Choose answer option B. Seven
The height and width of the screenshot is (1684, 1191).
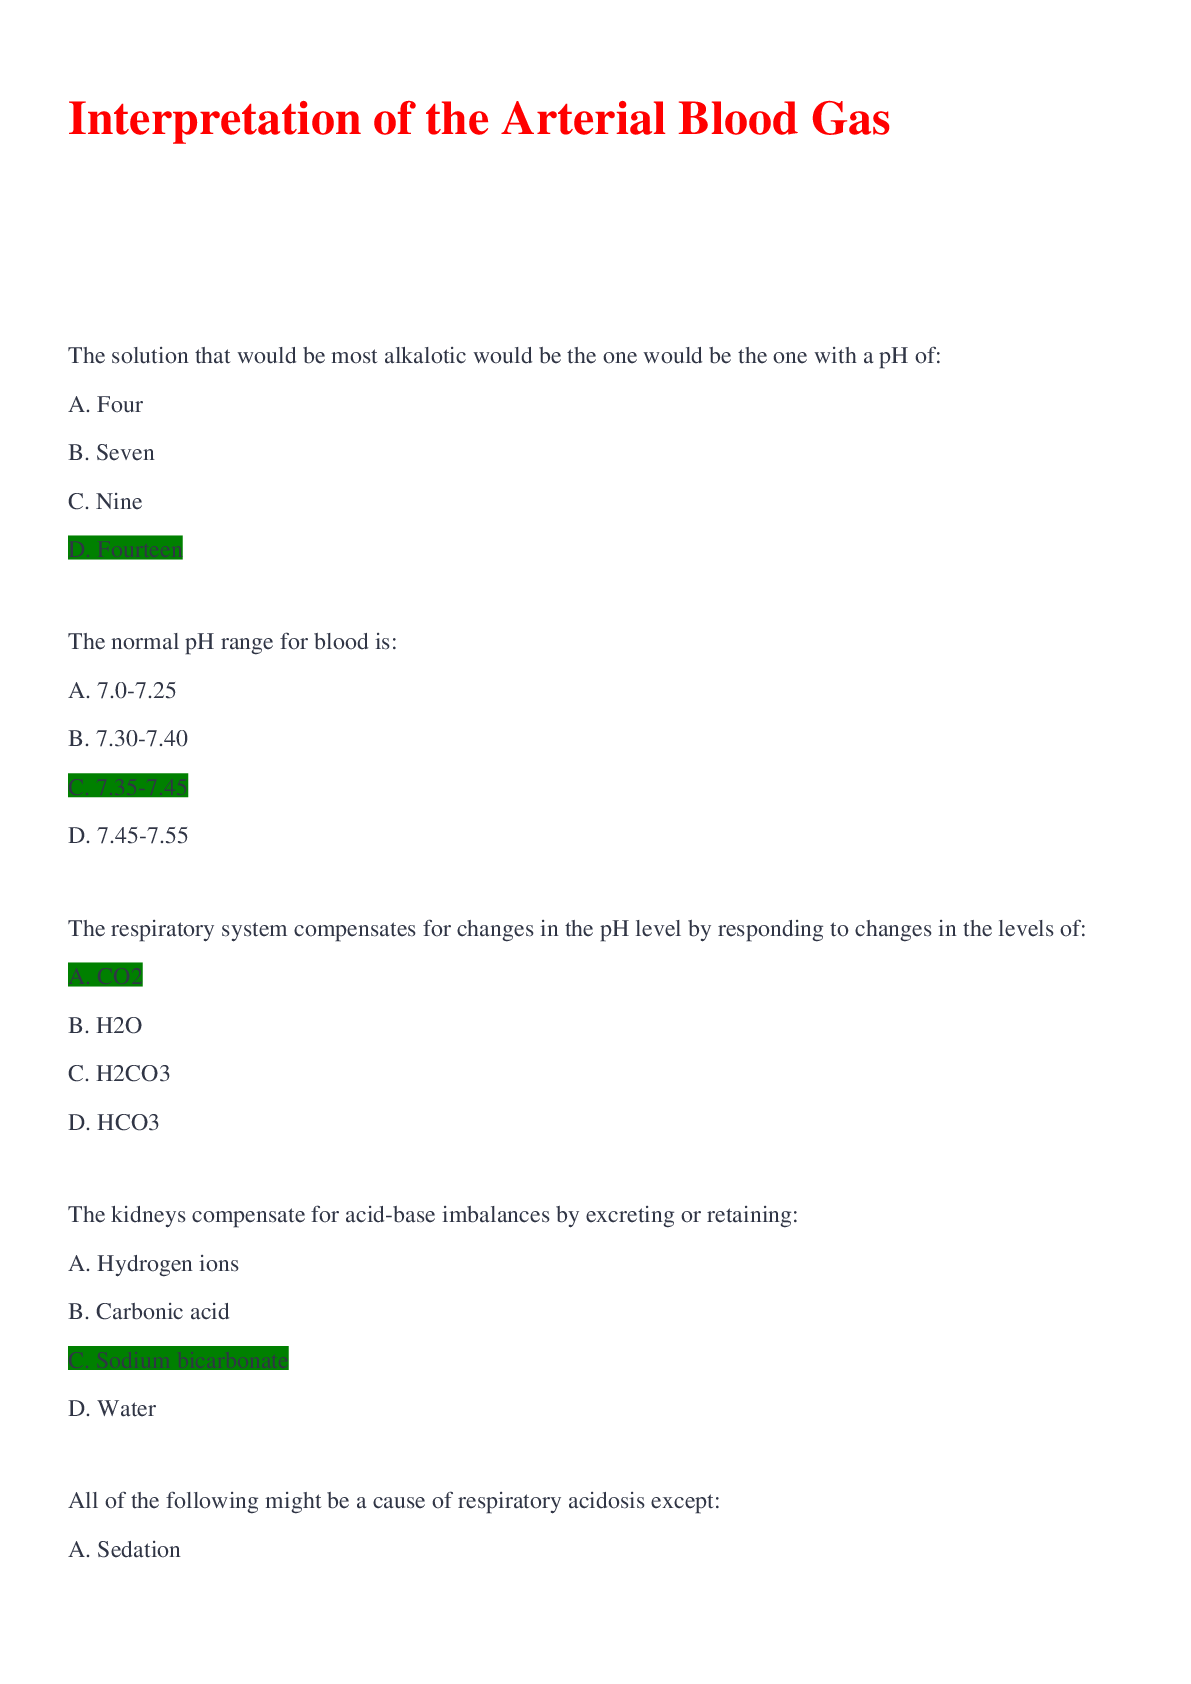111,453
